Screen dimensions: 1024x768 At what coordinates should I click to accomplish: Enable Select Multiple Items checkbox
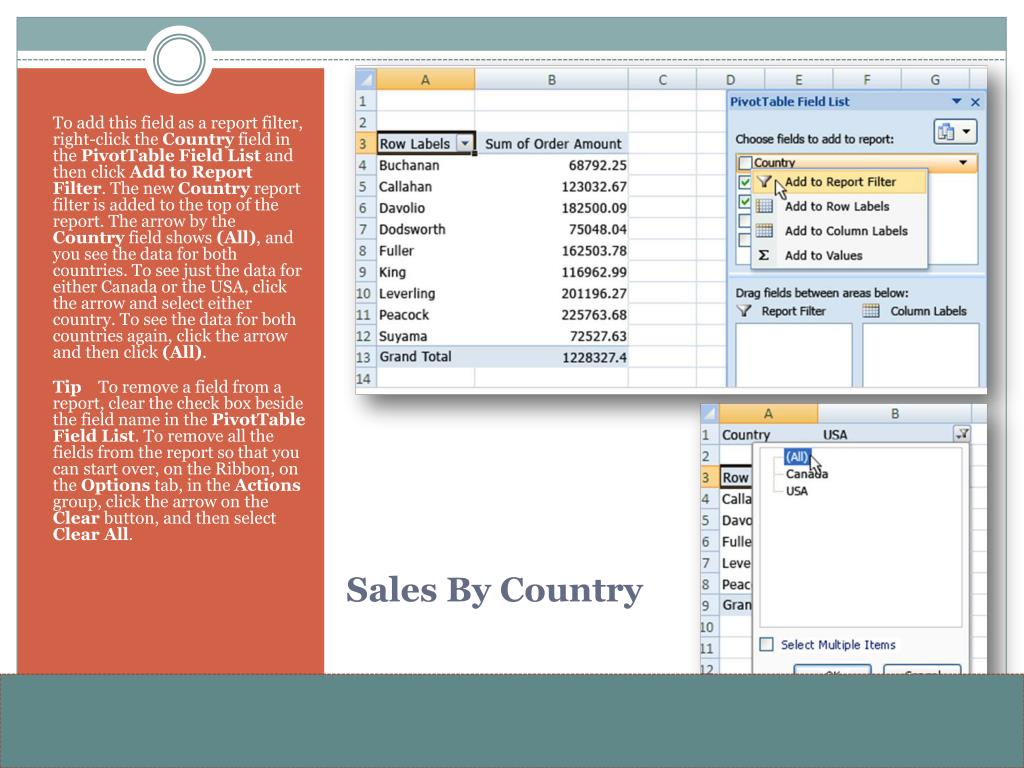tap(767, 645)
